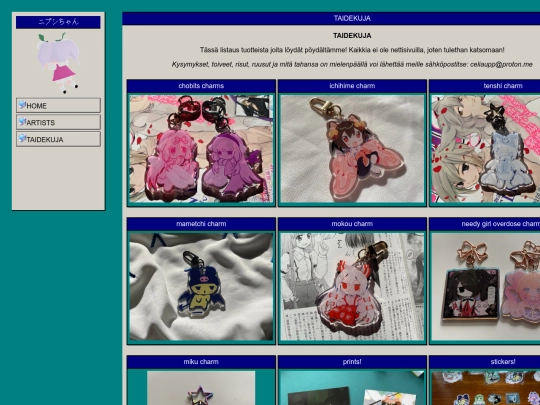Open the prints! photo

(352, 388)
